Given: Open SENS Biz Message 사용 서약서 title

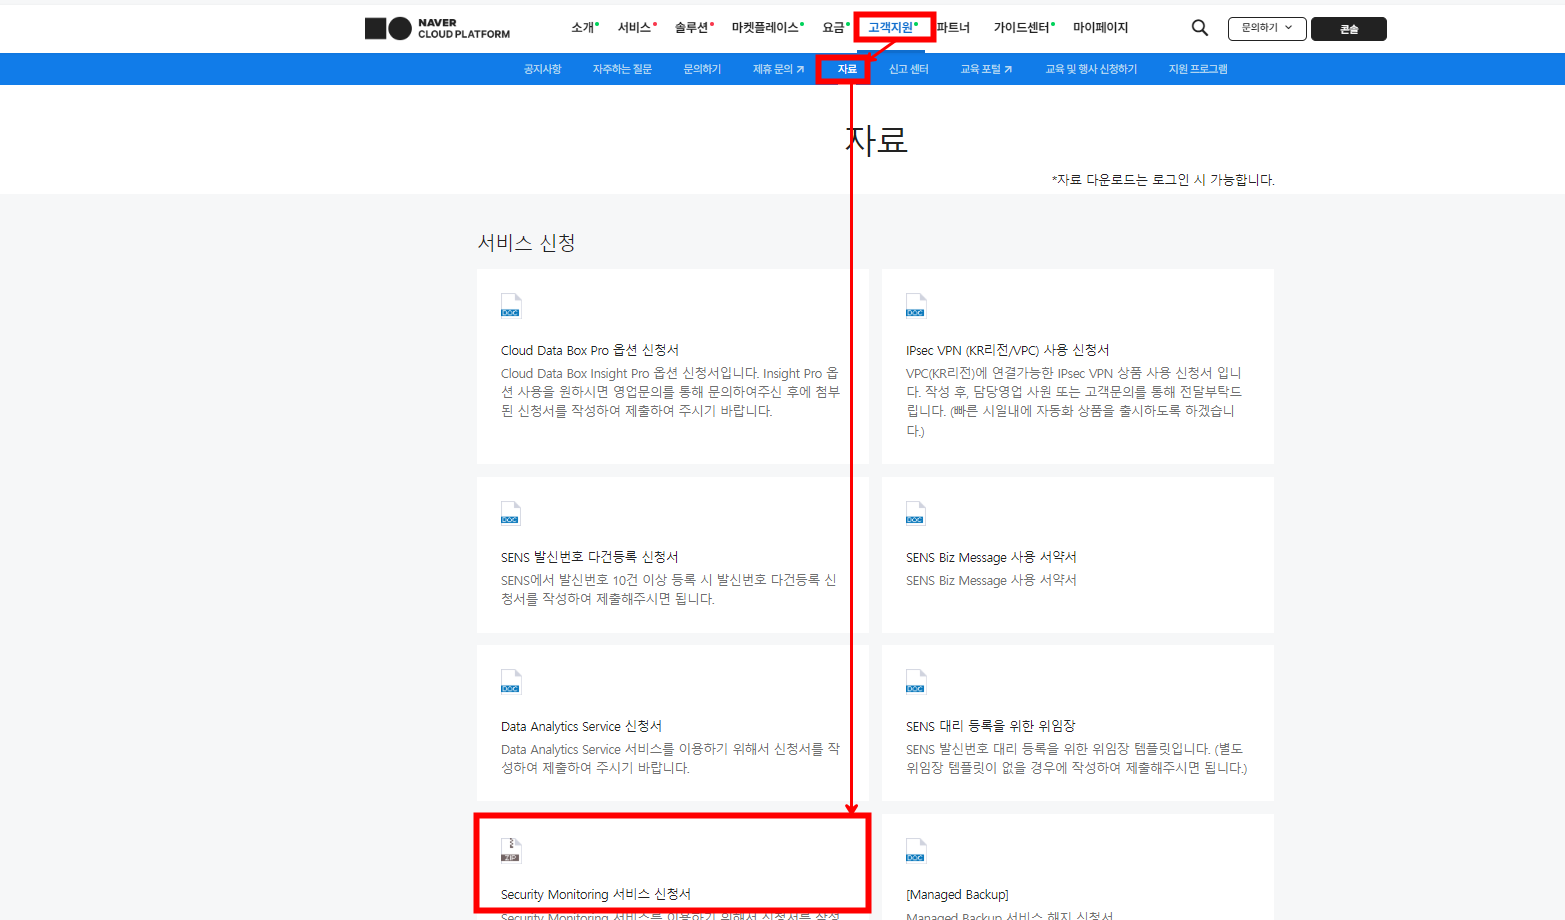Looking at the screenshot, I should click(x=991, y=557).
